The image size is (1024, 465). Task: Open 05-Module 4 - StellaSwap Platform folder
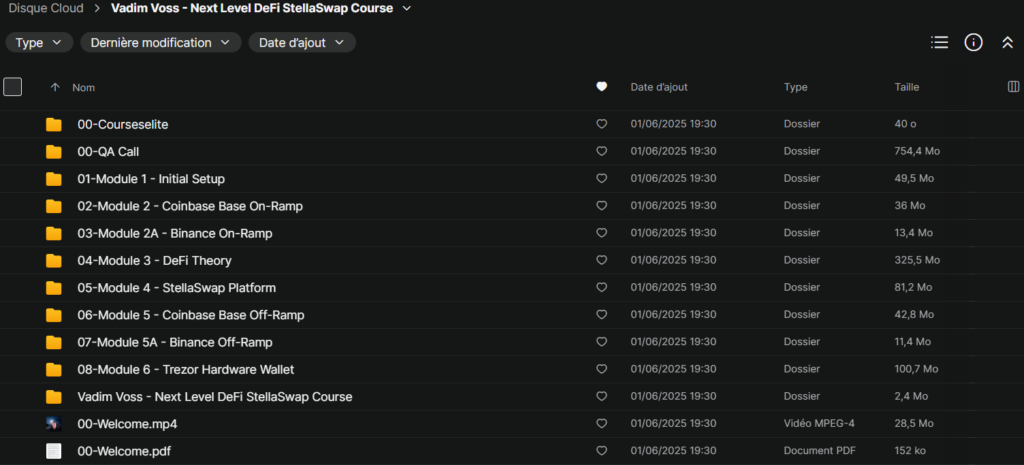pyautogui.click(x=176, y=288)
